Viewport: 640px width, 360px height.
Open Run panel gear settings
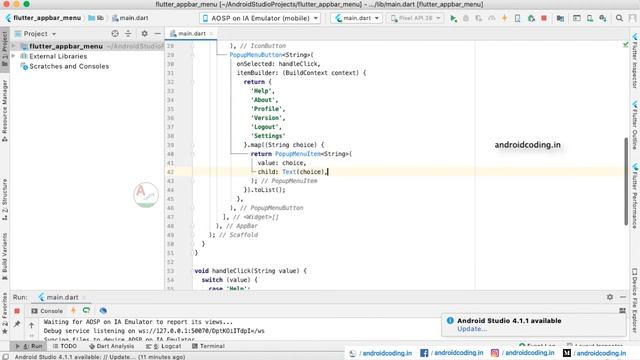[x=610, y=297]
